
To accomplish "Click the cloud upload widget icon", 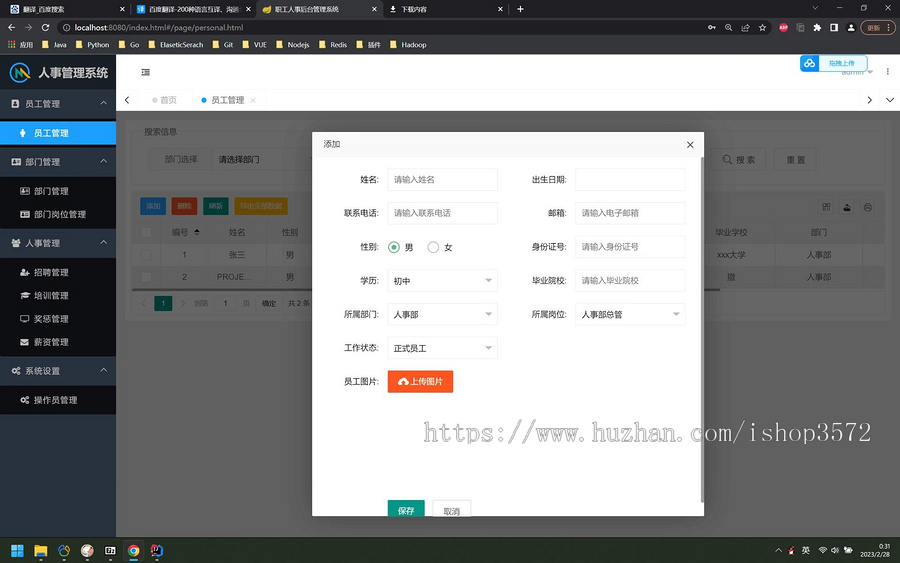I will (x=809, y=63).
